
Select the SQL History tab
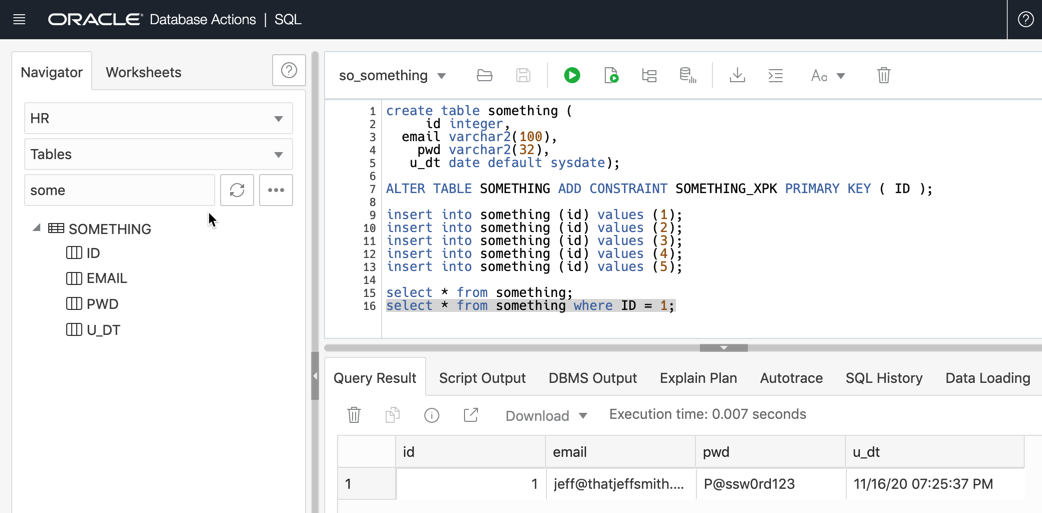coord(884,378)
